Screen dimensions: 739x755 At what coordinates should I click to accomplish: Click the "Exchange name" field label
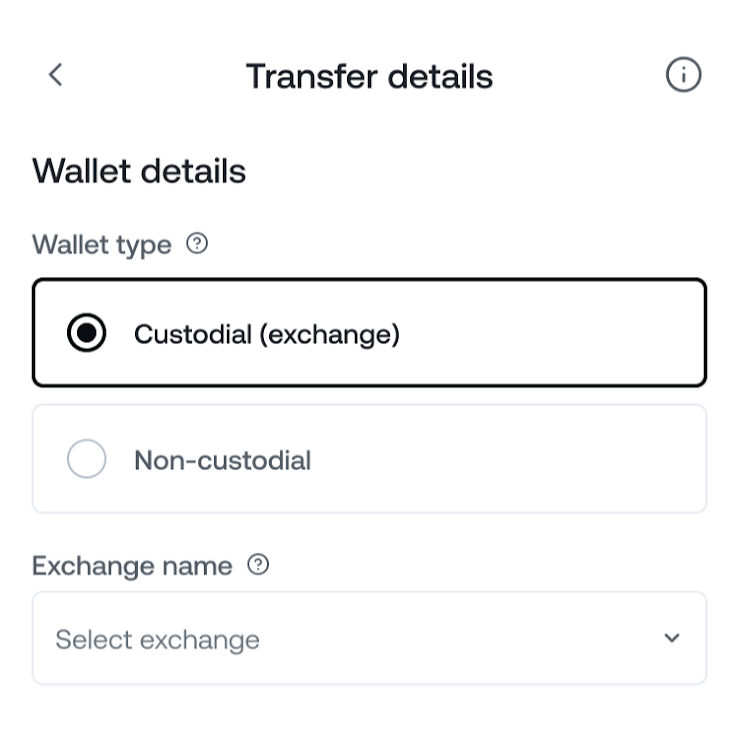pos(132,566)
